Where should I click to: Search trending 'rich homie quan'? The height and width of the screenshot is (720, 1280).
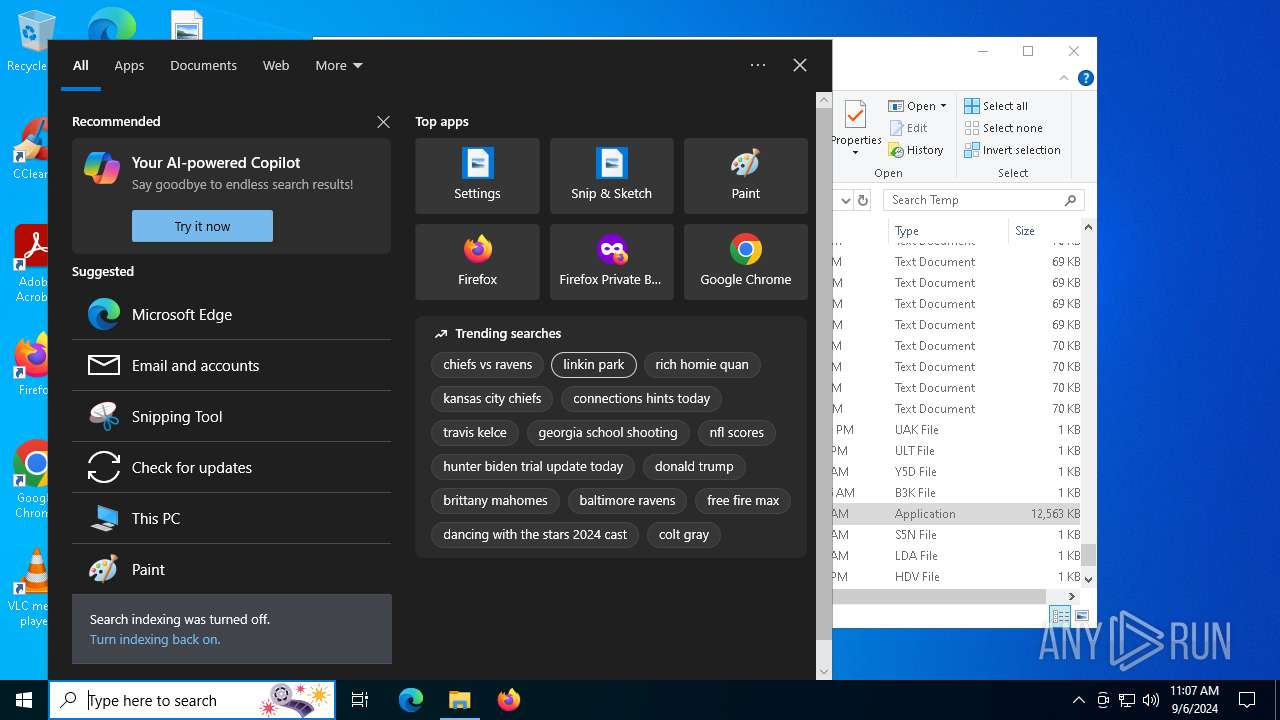(x=702, y=365)
